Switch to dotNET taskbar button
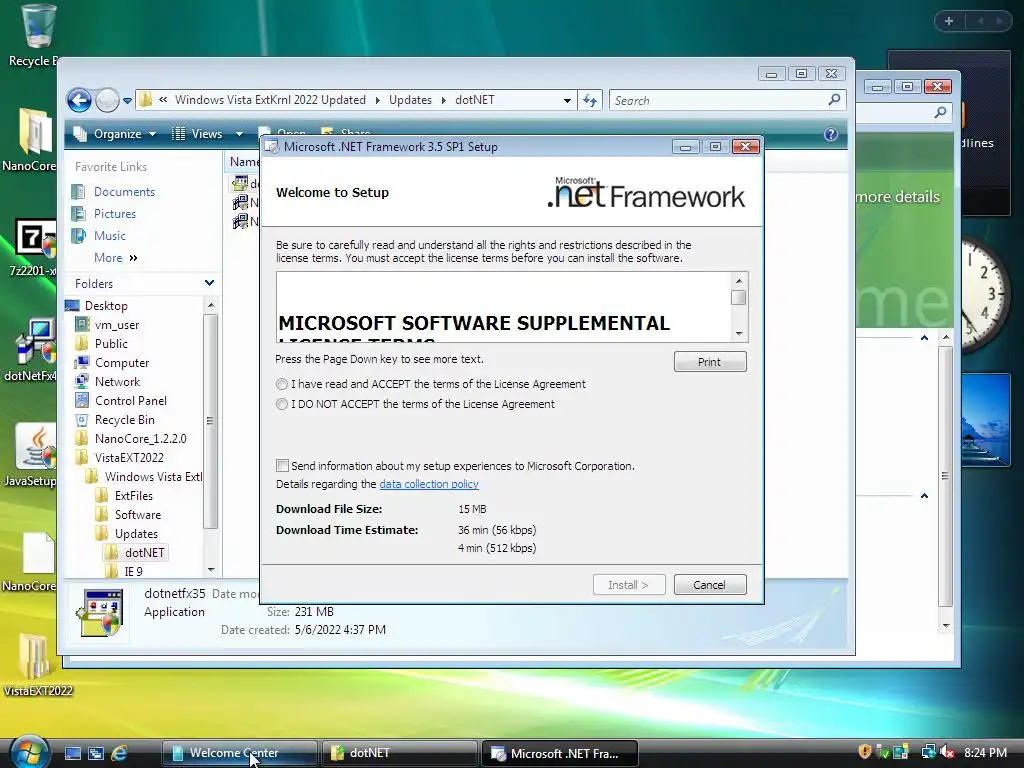The width and height of the screenshot is (1024, 768). (x=400, y=753)
